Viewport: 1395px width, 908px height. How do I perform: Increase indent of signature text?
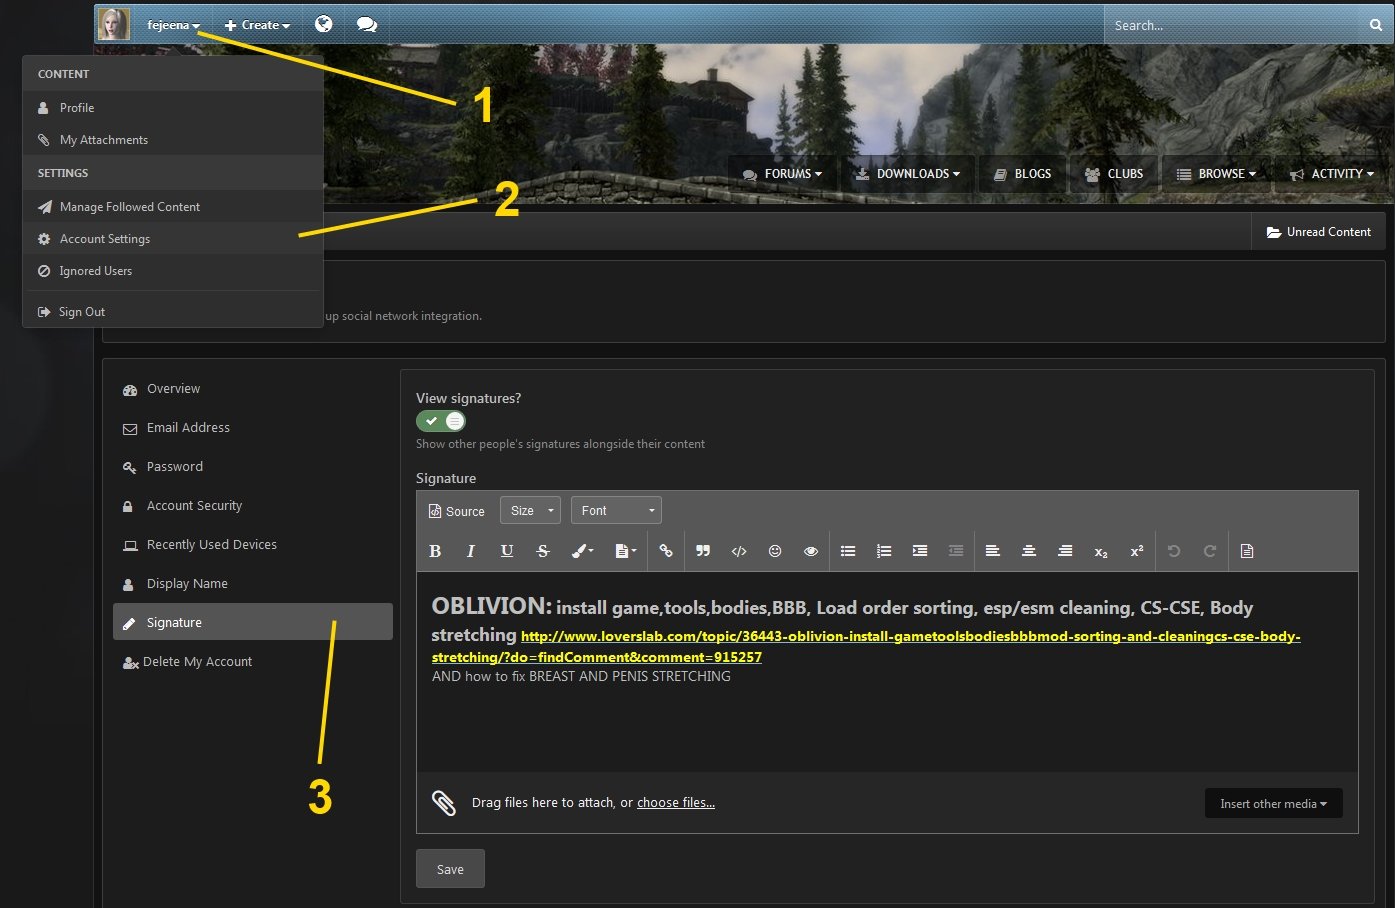point(920,551)
